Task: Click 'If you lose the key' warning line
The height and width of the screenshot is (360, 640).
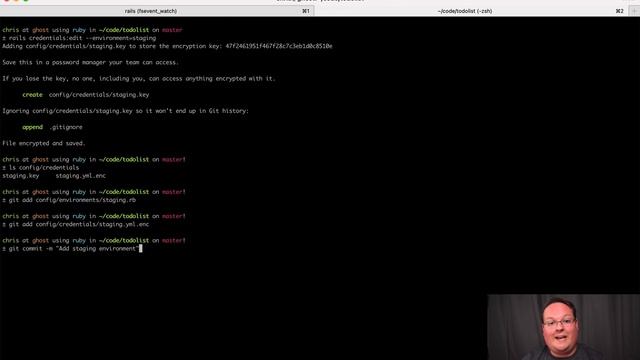Action: point(139,78)
